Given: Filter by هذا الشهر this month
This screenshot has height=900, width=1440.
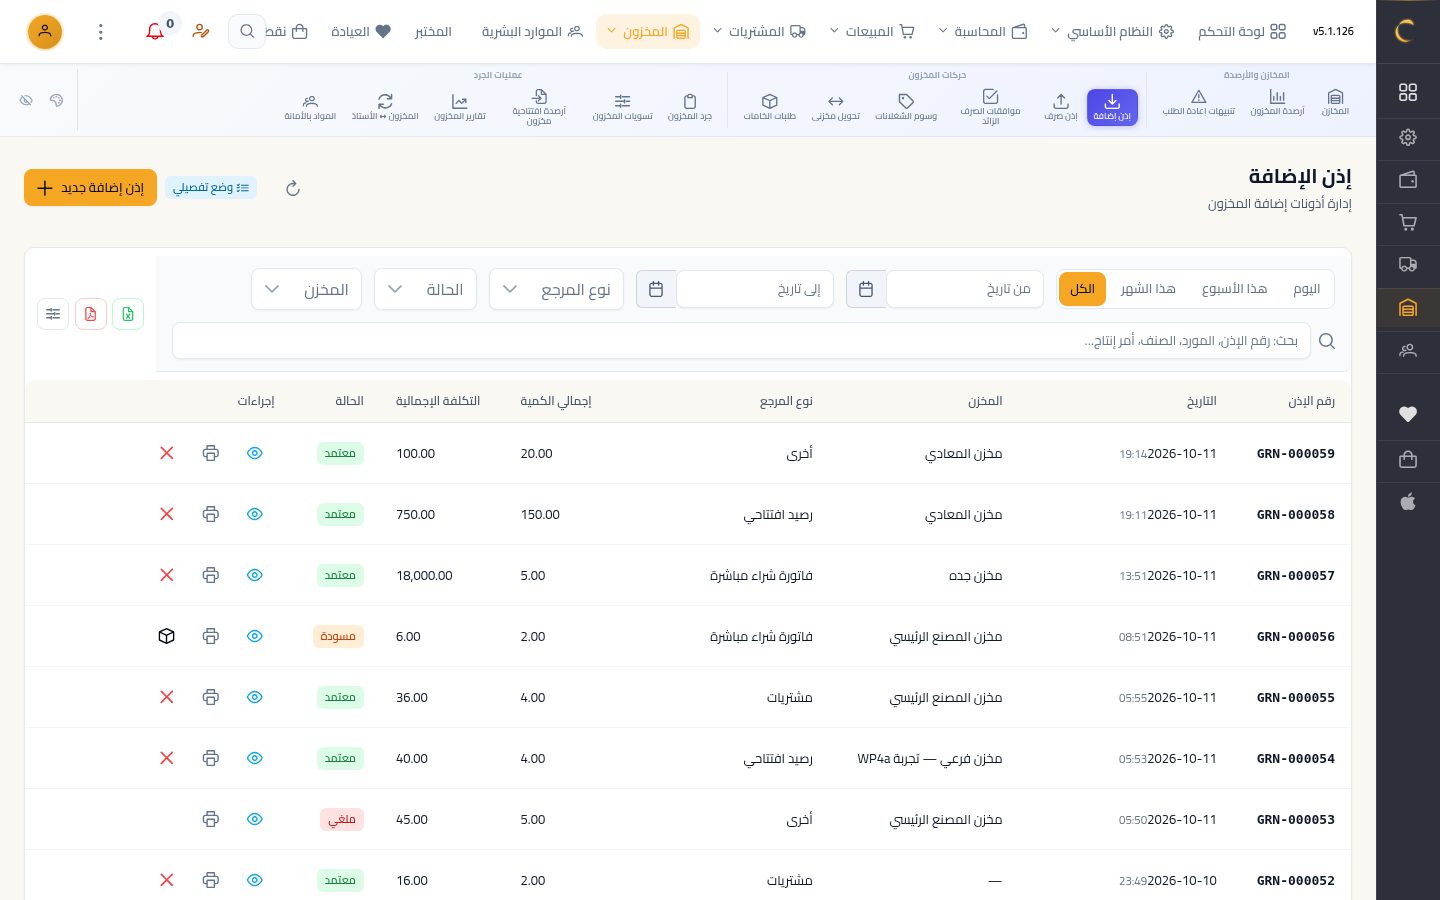Looking at the screenshot, I should (1148, 289).
